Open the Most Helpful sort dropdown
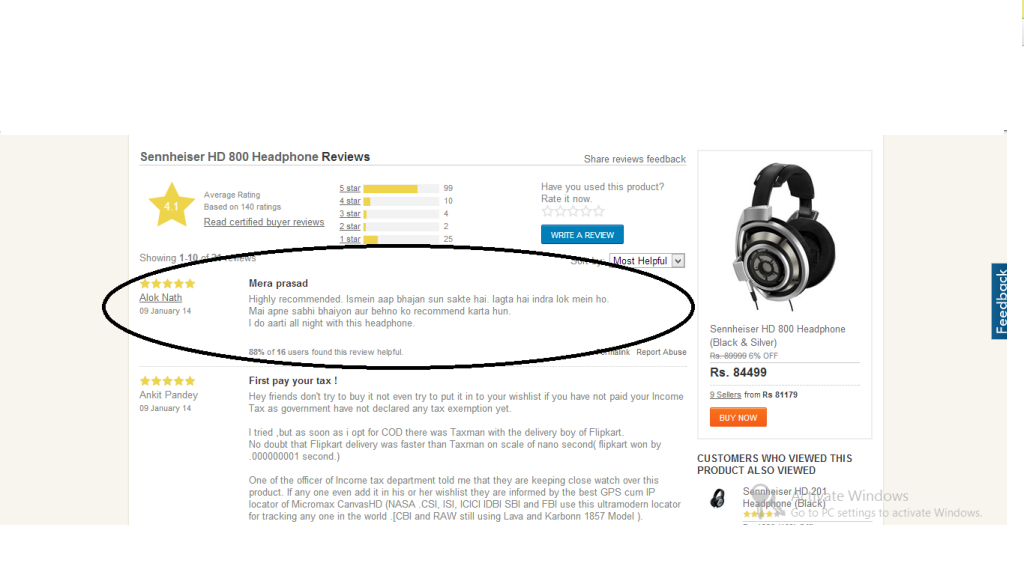This screenshot has width=1024, height=566. click(647, 260)
